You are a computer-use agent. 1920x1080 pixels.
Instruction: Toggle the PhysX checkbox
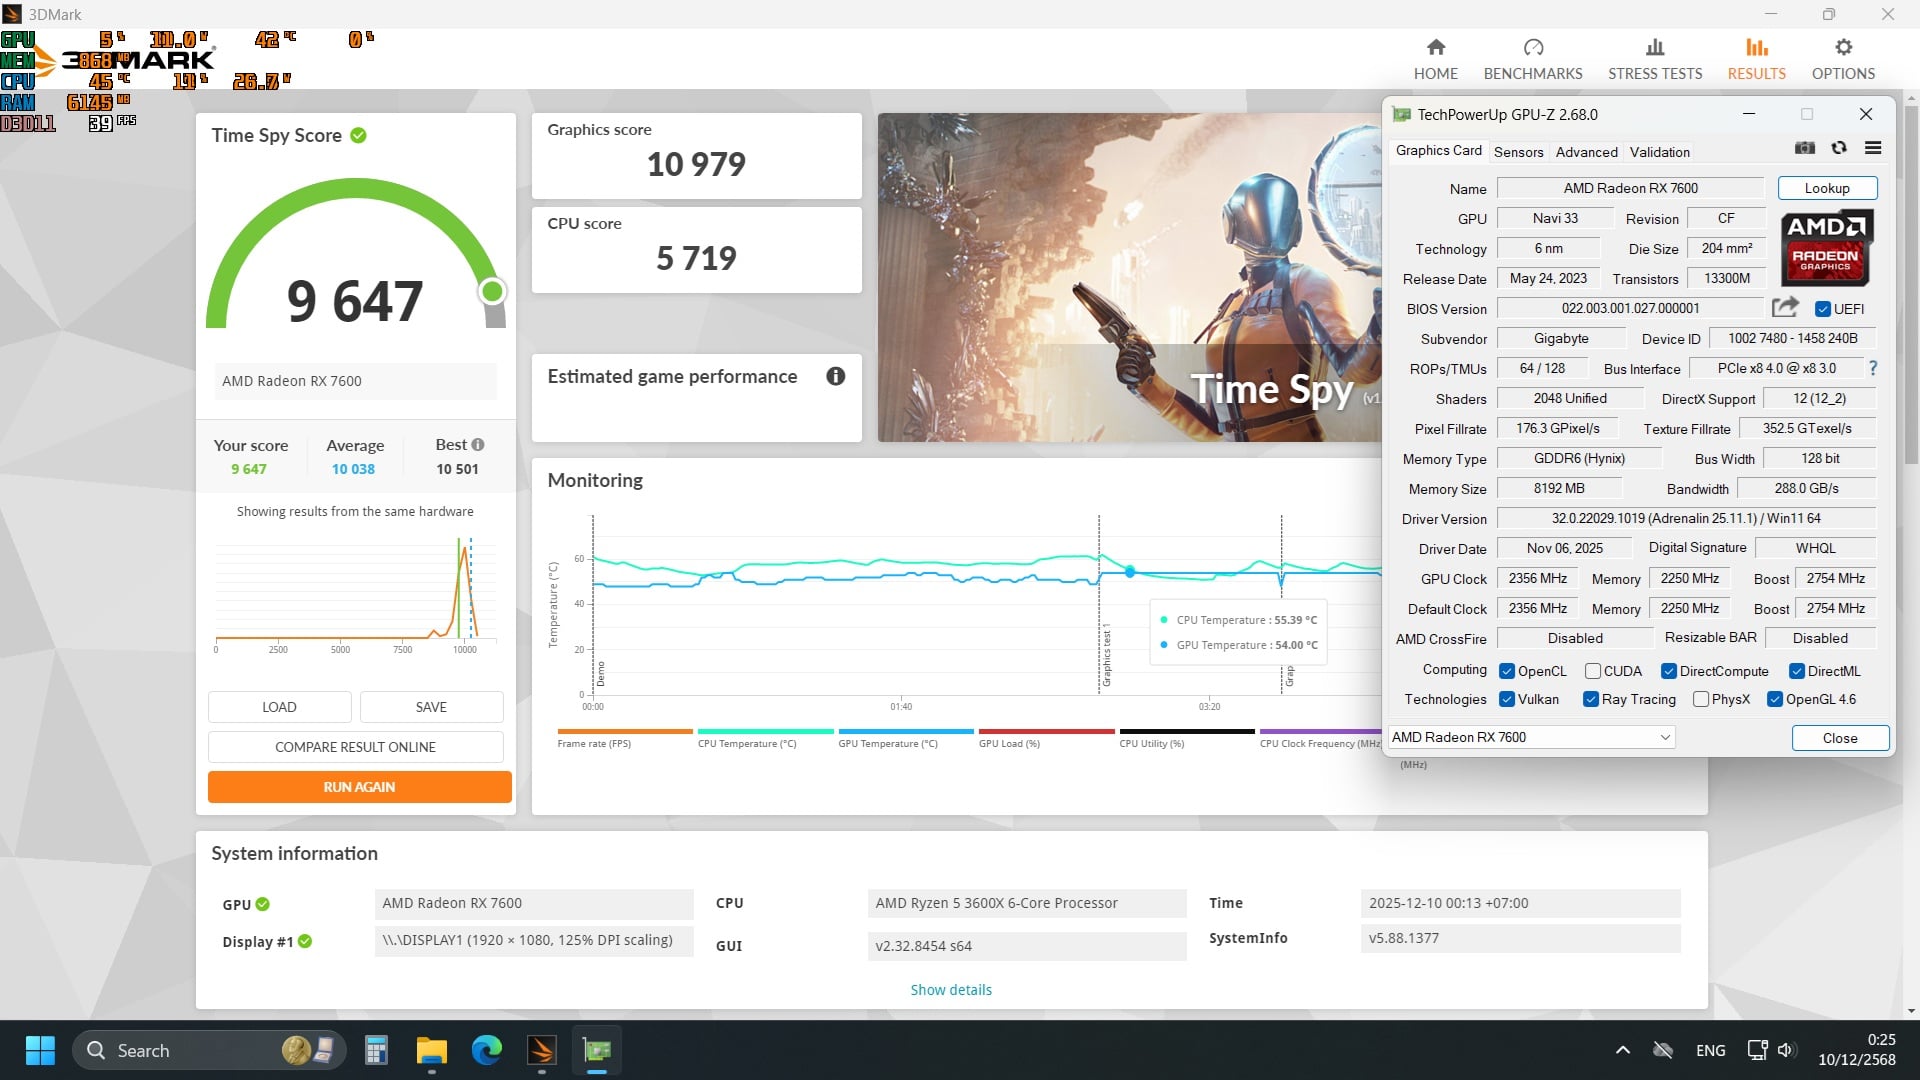pyautogui.click(x=1701, y=699)
